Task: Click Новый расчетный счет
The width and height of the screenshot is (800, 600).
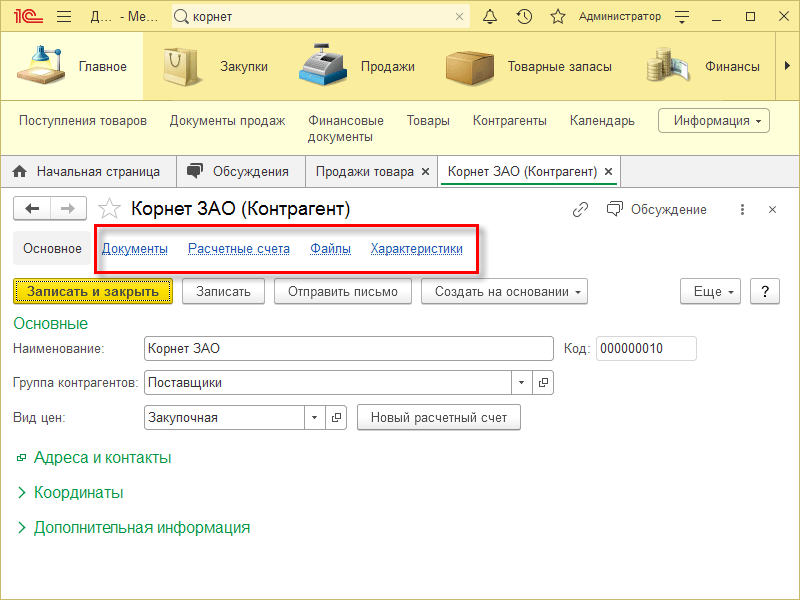Action: coord(439,417)
